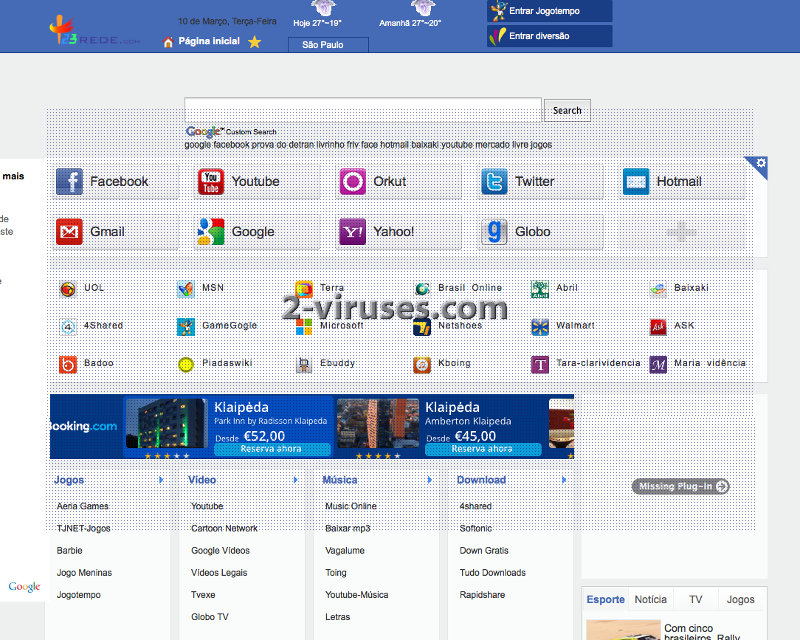Focus the Google custom search field

click(363, 110)
